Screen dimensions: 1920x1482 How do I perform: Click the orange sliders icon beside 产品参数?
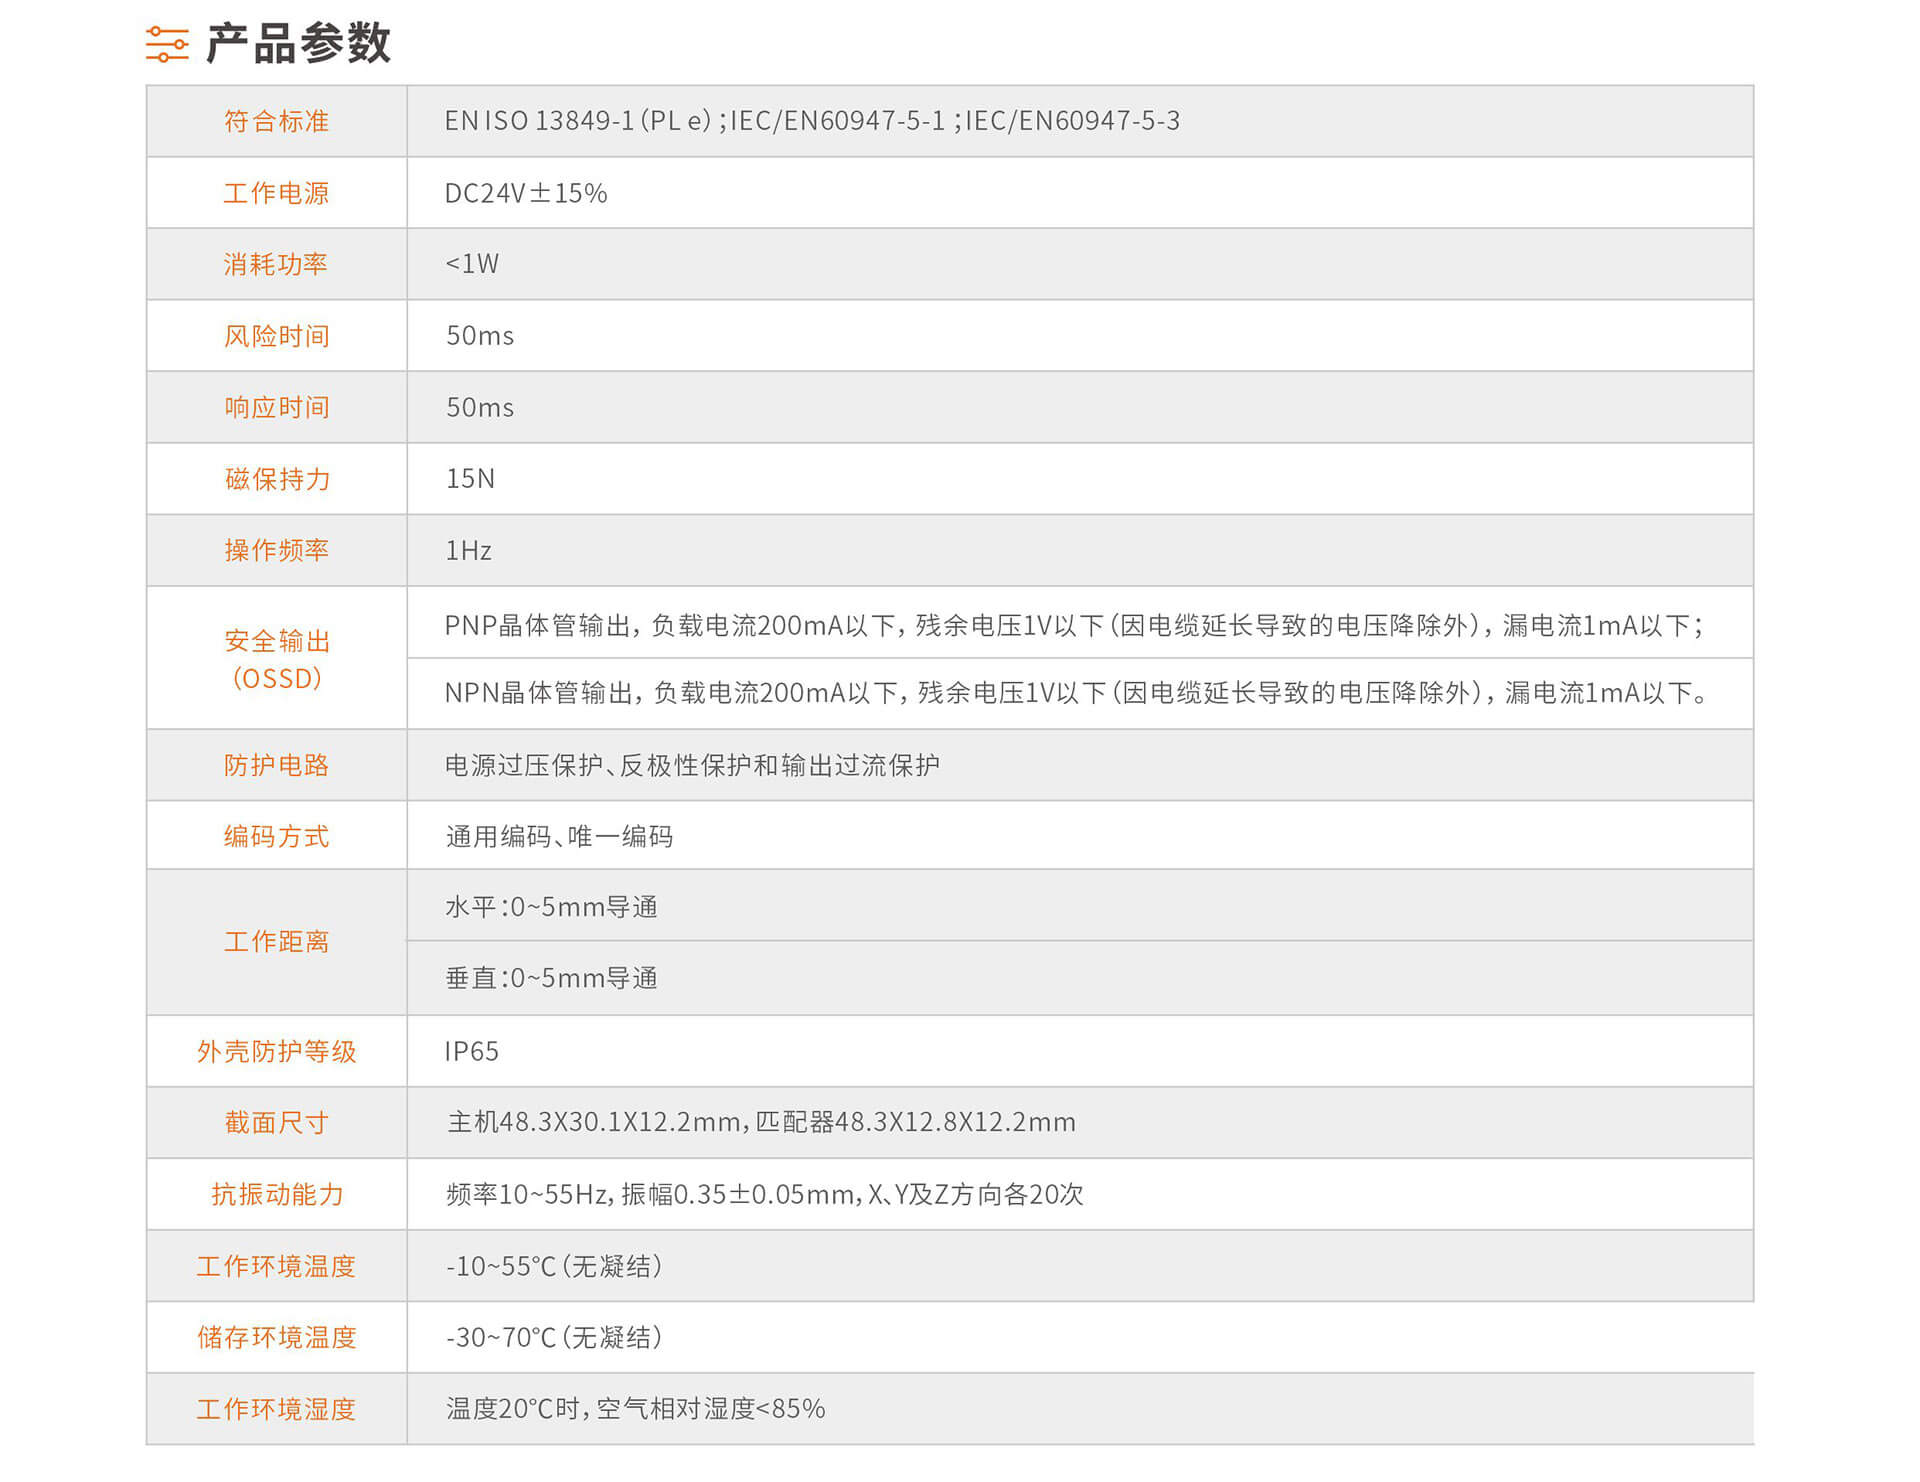point(167,44)
